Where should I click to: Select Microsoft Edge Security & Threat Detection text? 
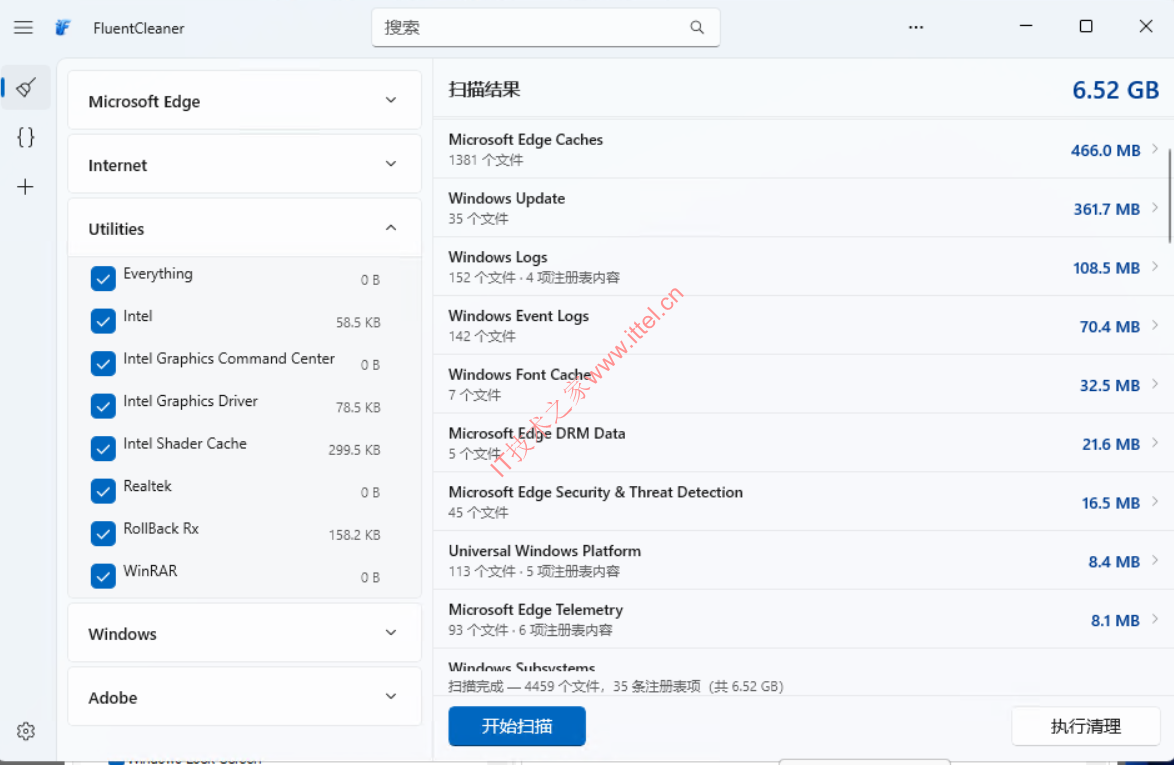[x=596, y=492]
